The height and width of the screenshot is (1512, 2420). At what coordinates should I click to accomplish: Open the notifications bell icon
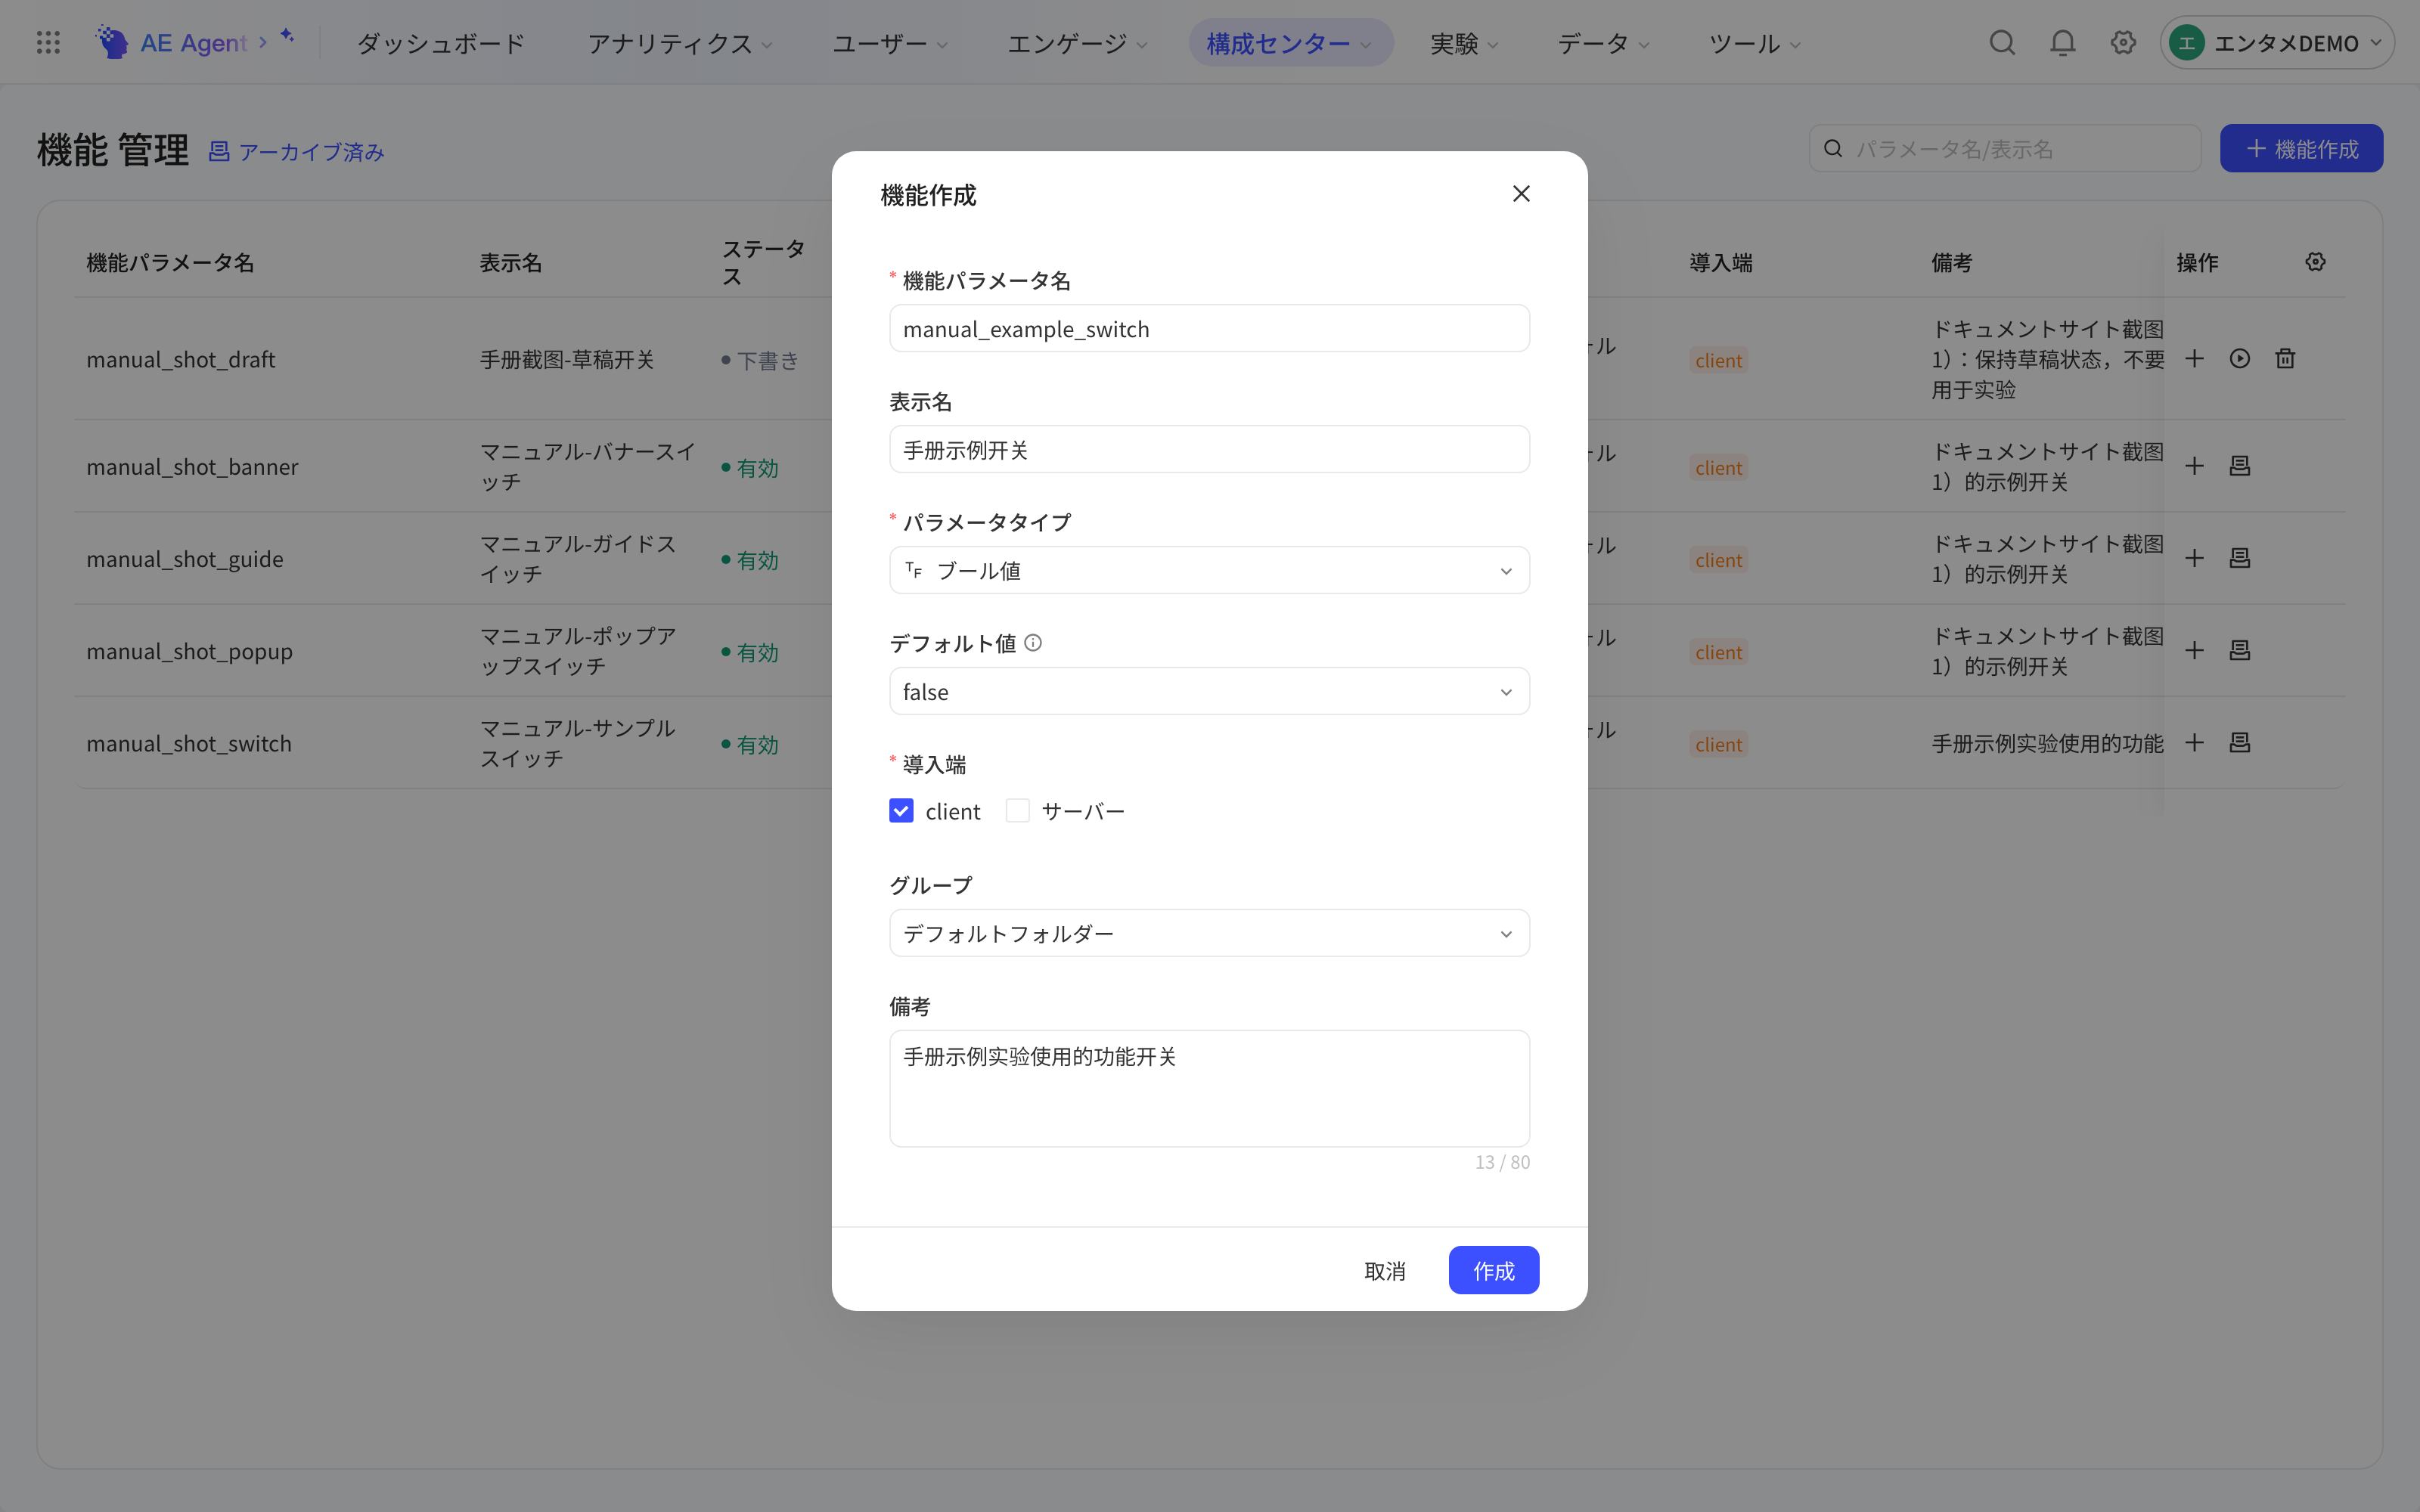(x=2062, y=42)
